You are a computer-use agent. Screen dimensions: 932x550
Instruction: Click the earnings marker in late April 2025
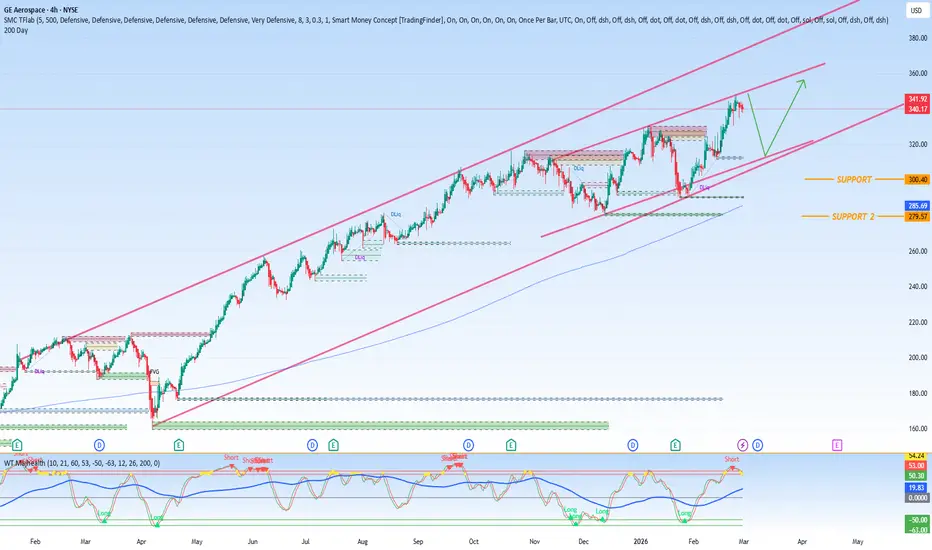pos(178,445)
